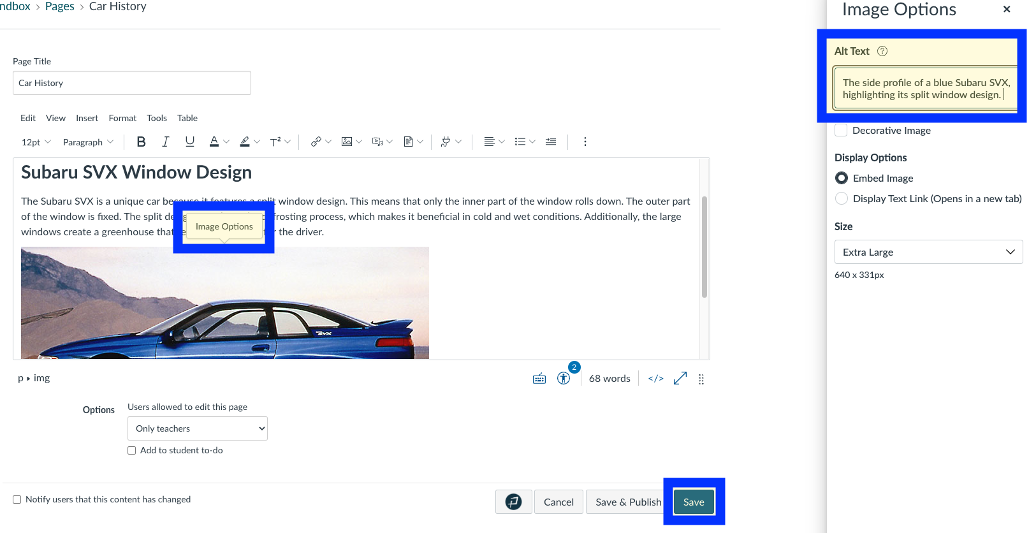Screen dimensions: 1030x534
Task: Open the Table menu
Action: 187,118
